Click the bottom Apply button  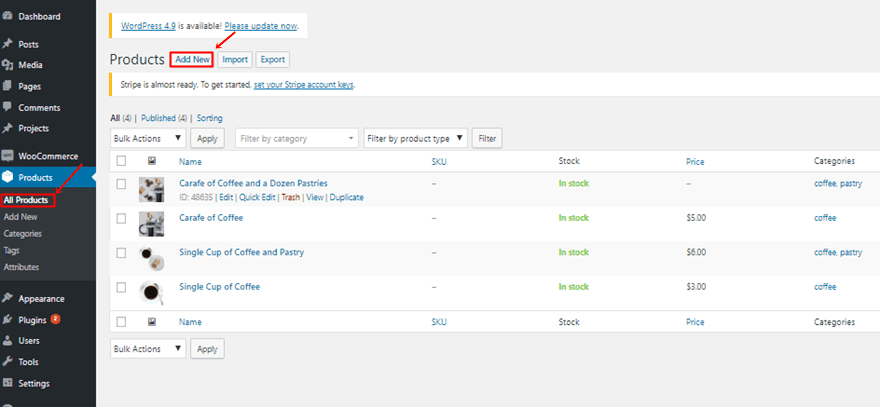[x=207, y=349]
